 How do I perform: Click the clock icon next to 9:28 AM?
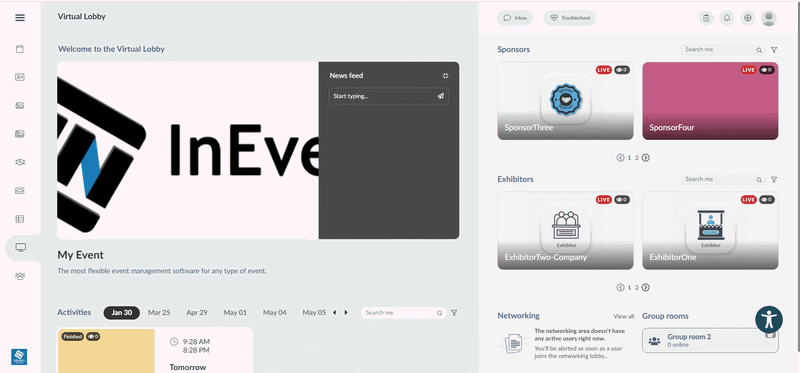[173, 341]
